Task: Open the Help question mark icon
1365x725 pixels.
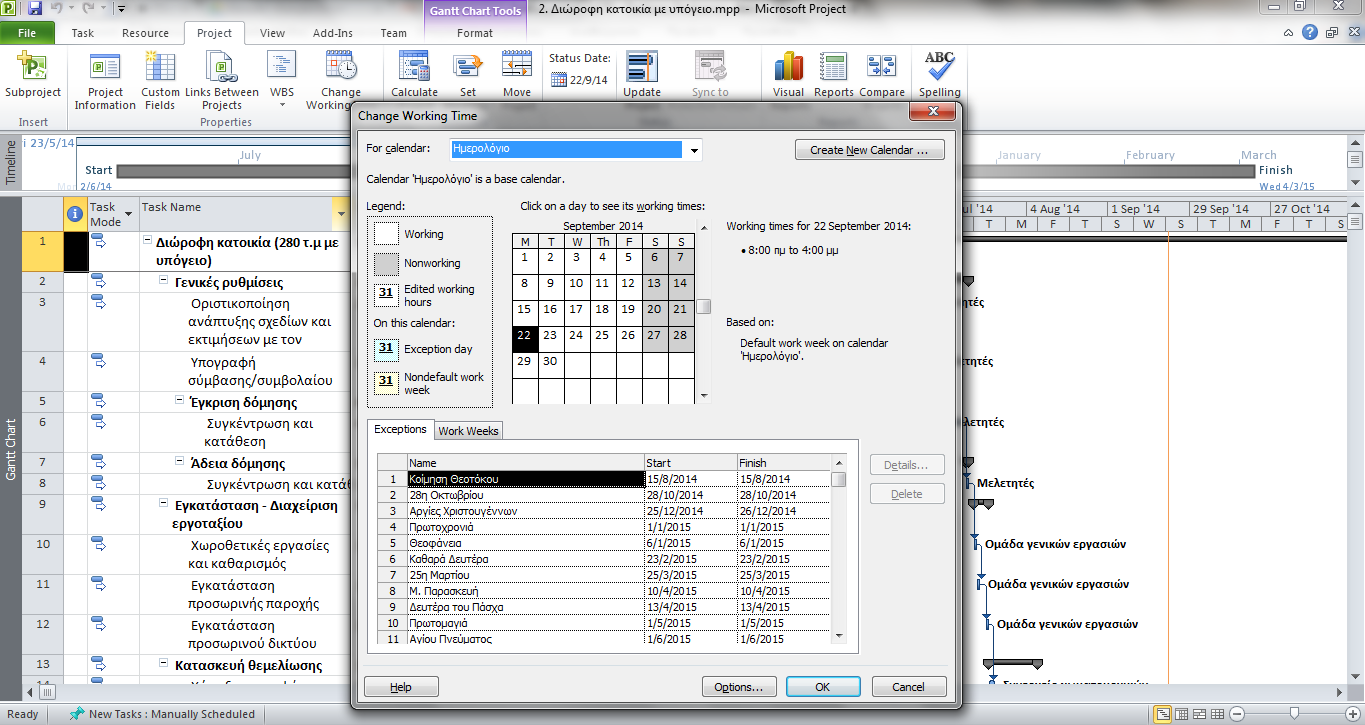Action: coord(1309,33)
